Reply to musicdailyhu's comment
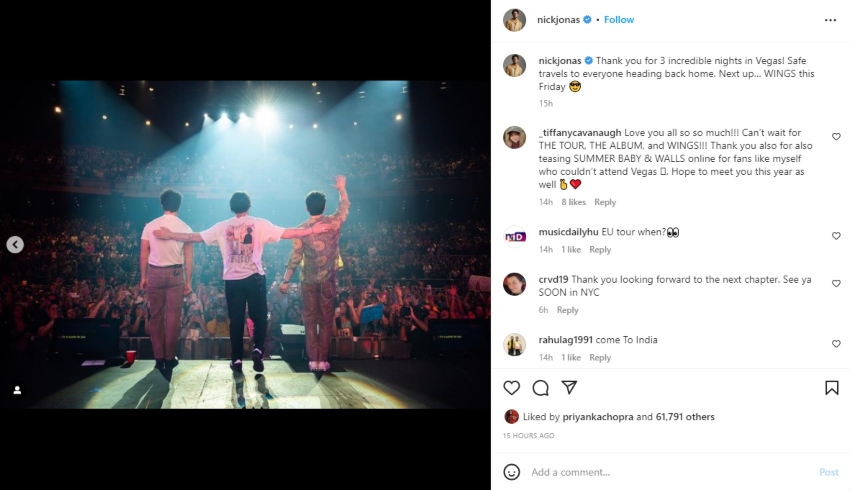Viewport: 850px width, 490px height. [x=600, y=250]
